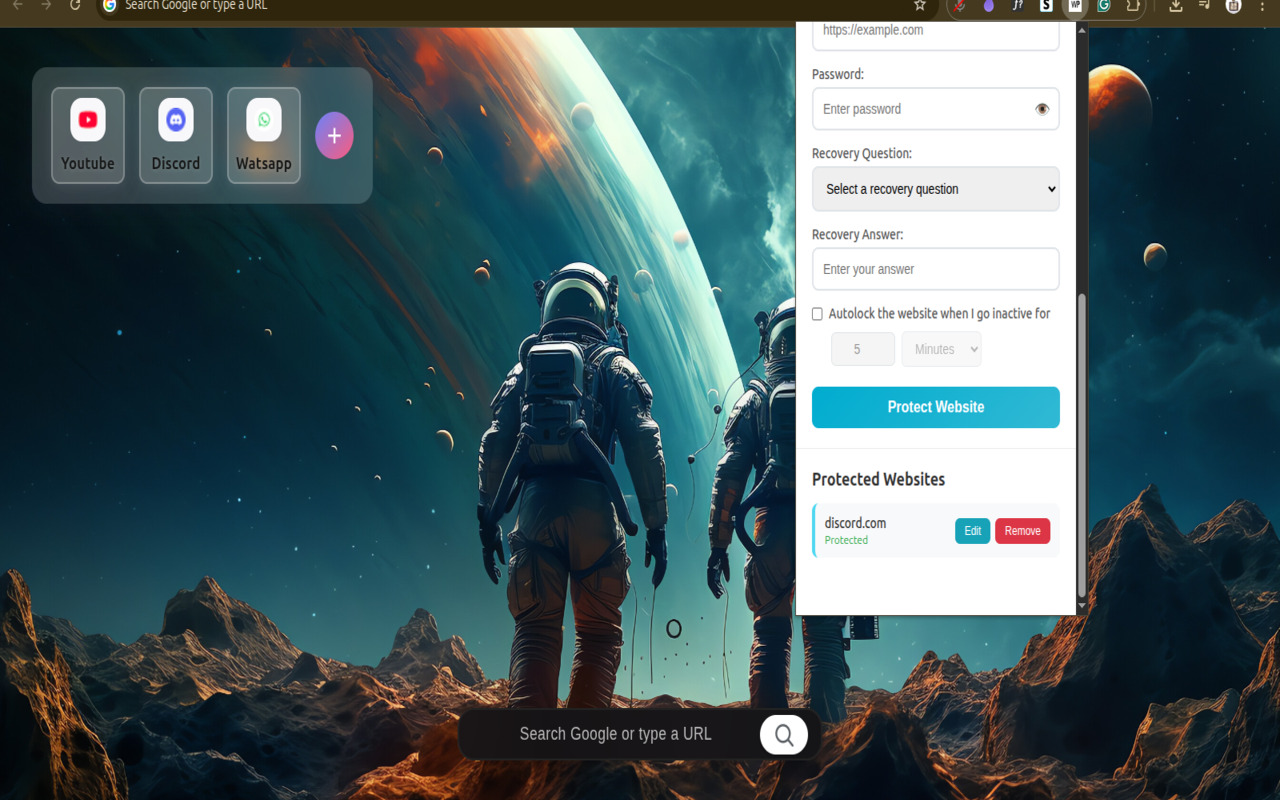
Task: Click the plus icon to add a shortcut
Action: click(334, 135)
